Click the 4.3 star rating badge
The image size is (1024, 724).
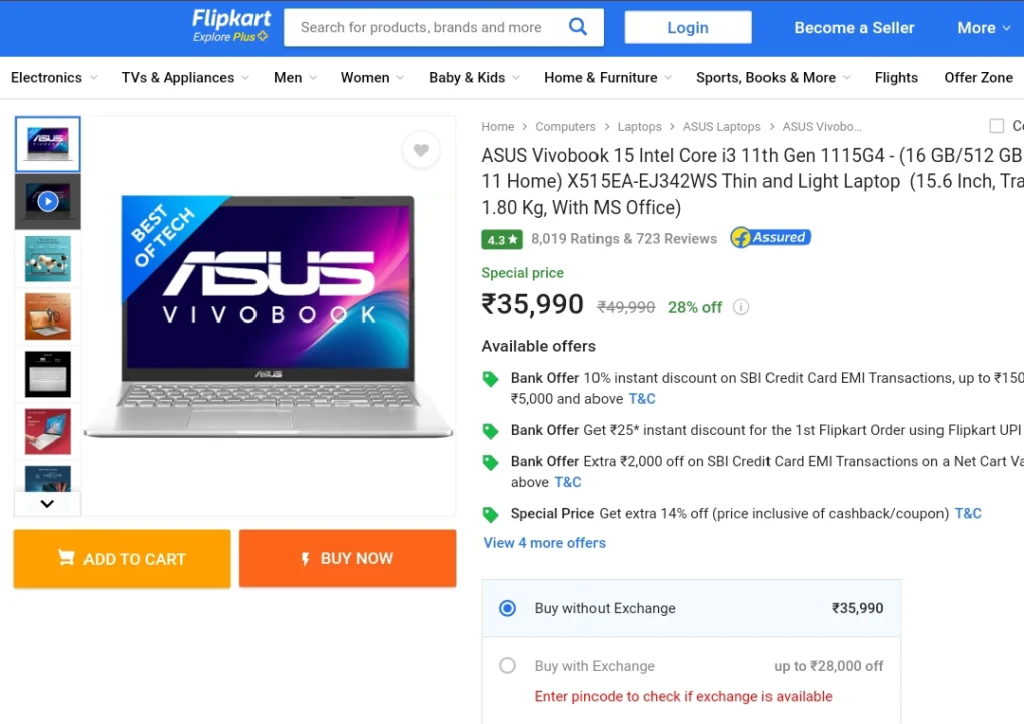(x=502, y=240)
